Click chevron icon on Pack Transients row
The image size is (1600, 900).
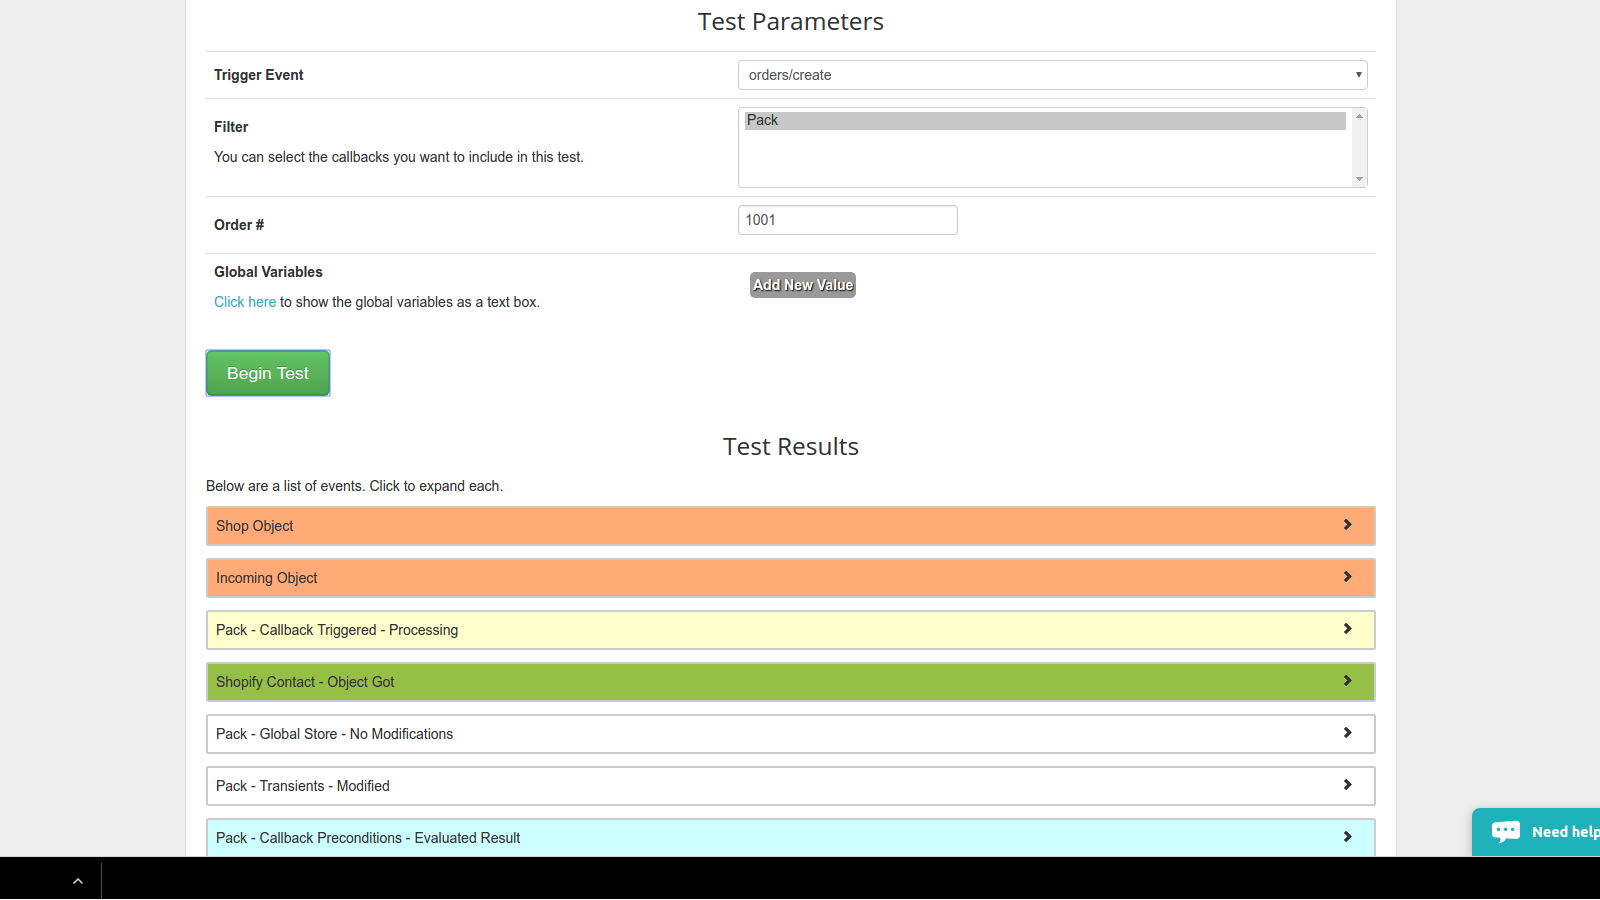pos(1347,785)
